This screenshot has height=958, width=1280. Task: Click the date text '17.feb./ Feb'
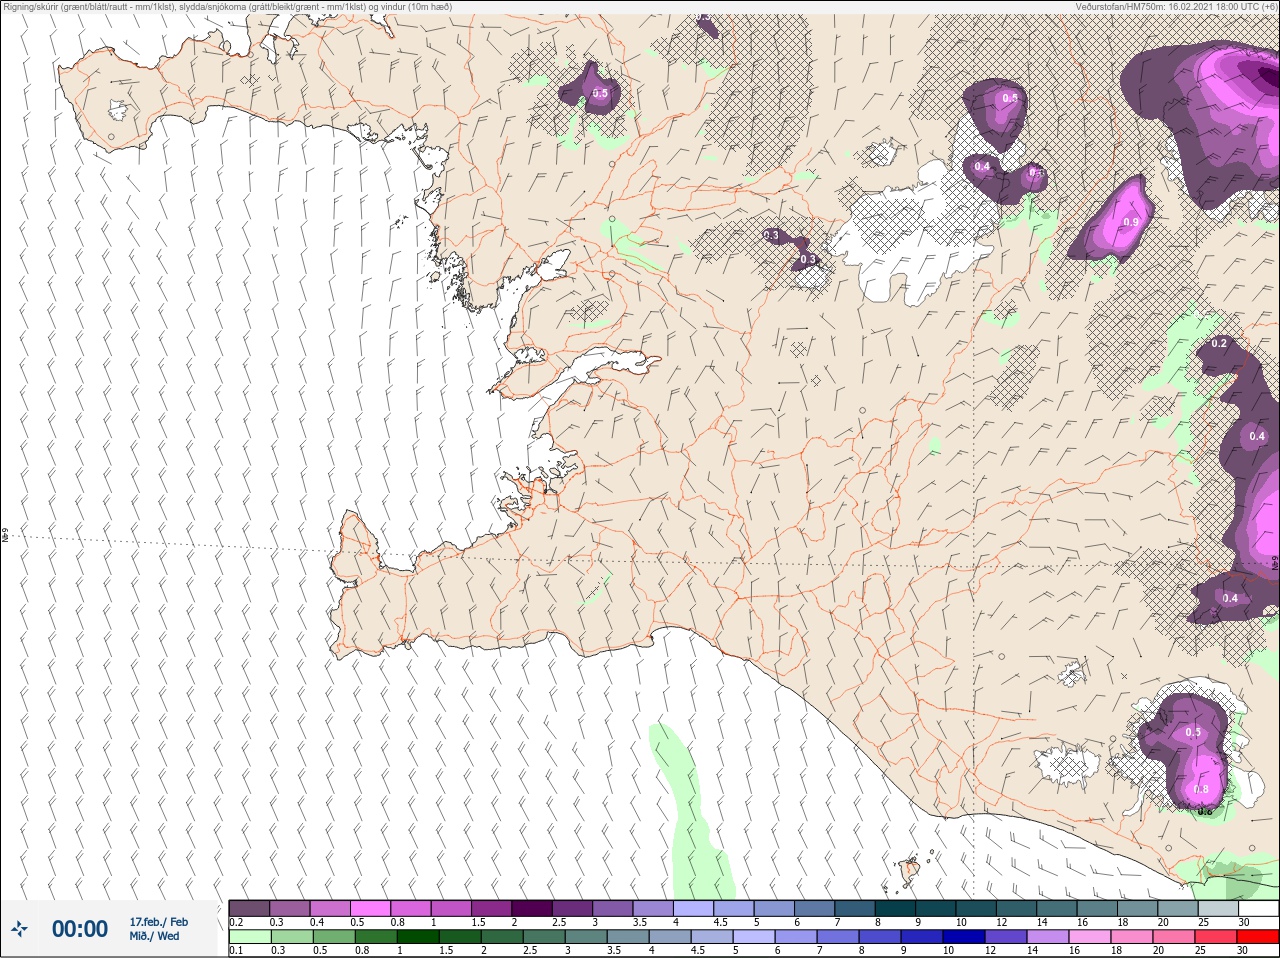(158, 922)
